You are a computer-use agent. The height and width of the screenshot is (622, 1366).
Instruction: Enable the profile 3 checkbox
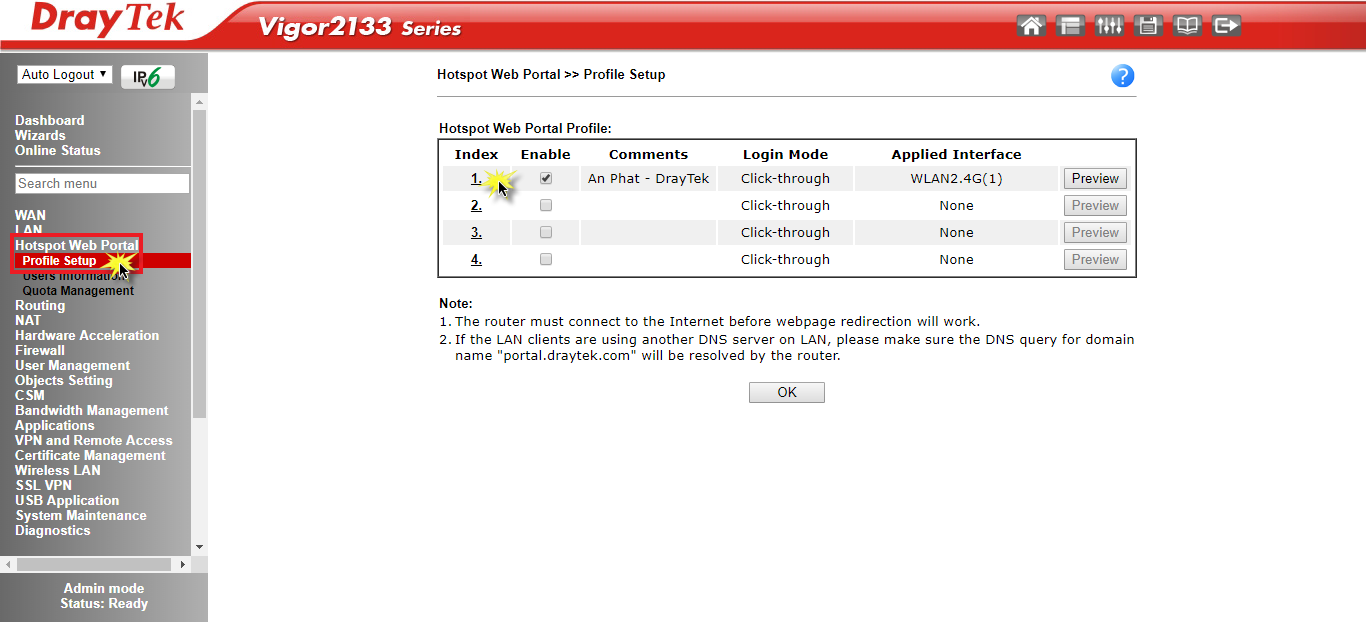click(x=546, y=232)
